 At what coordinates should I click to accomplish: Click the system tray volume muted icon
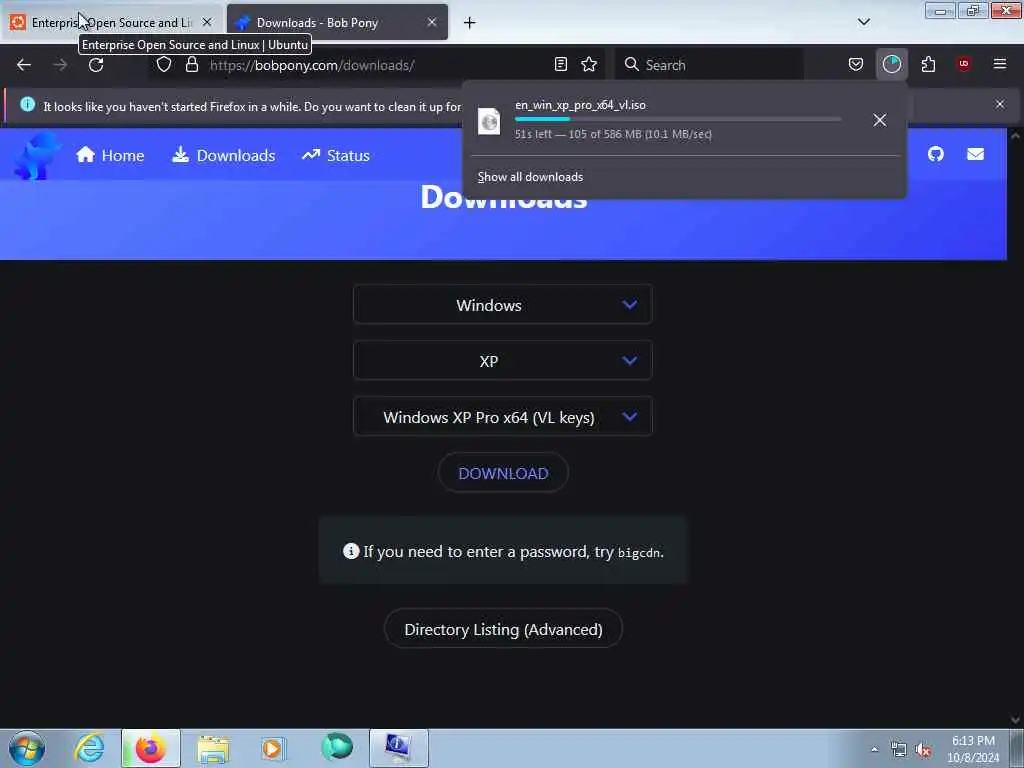pos(923,750)
